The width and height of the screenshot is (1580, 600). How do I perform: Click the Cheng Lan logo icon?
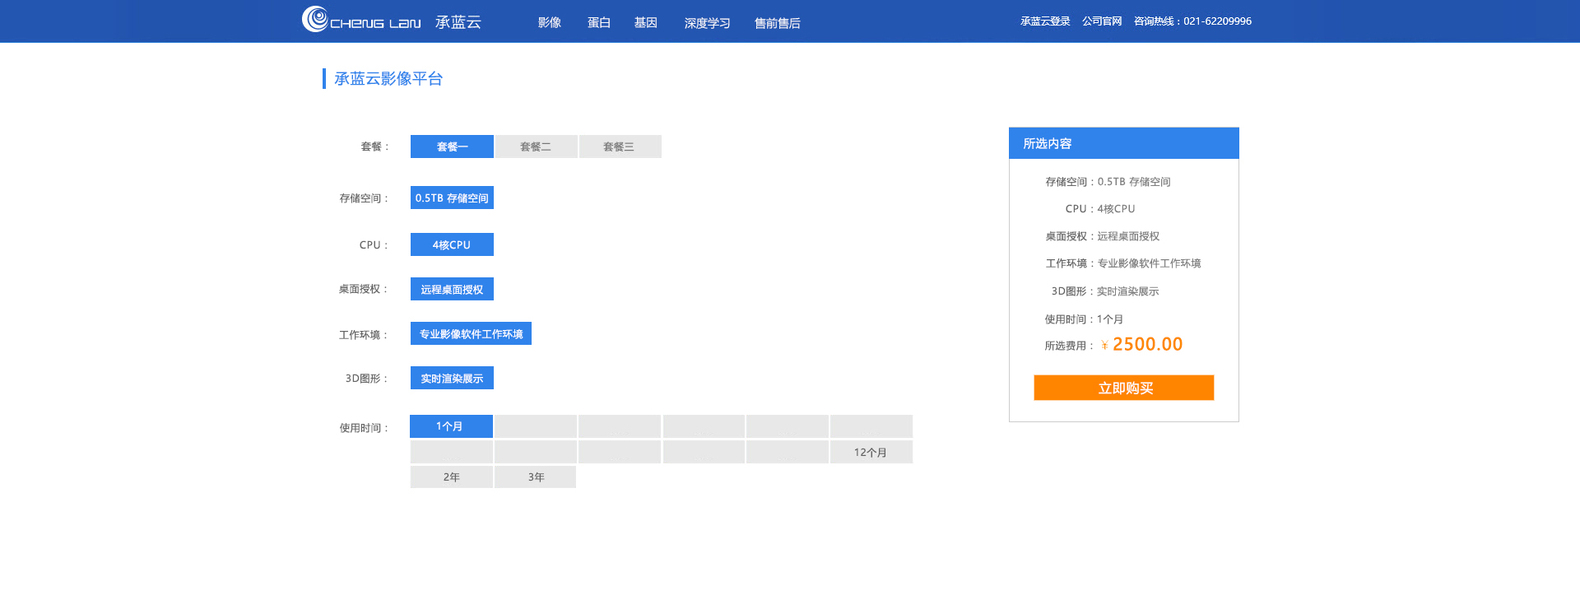point(315,20)
